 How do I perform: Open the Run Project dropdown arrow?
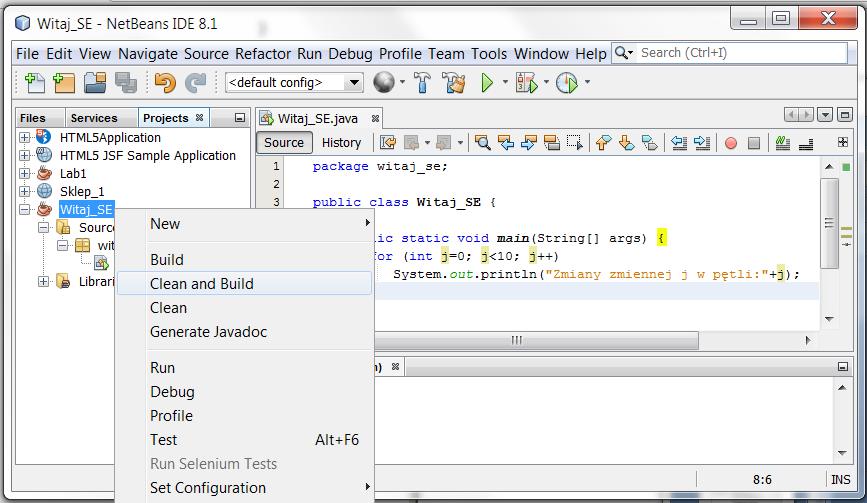pos(505,82)
